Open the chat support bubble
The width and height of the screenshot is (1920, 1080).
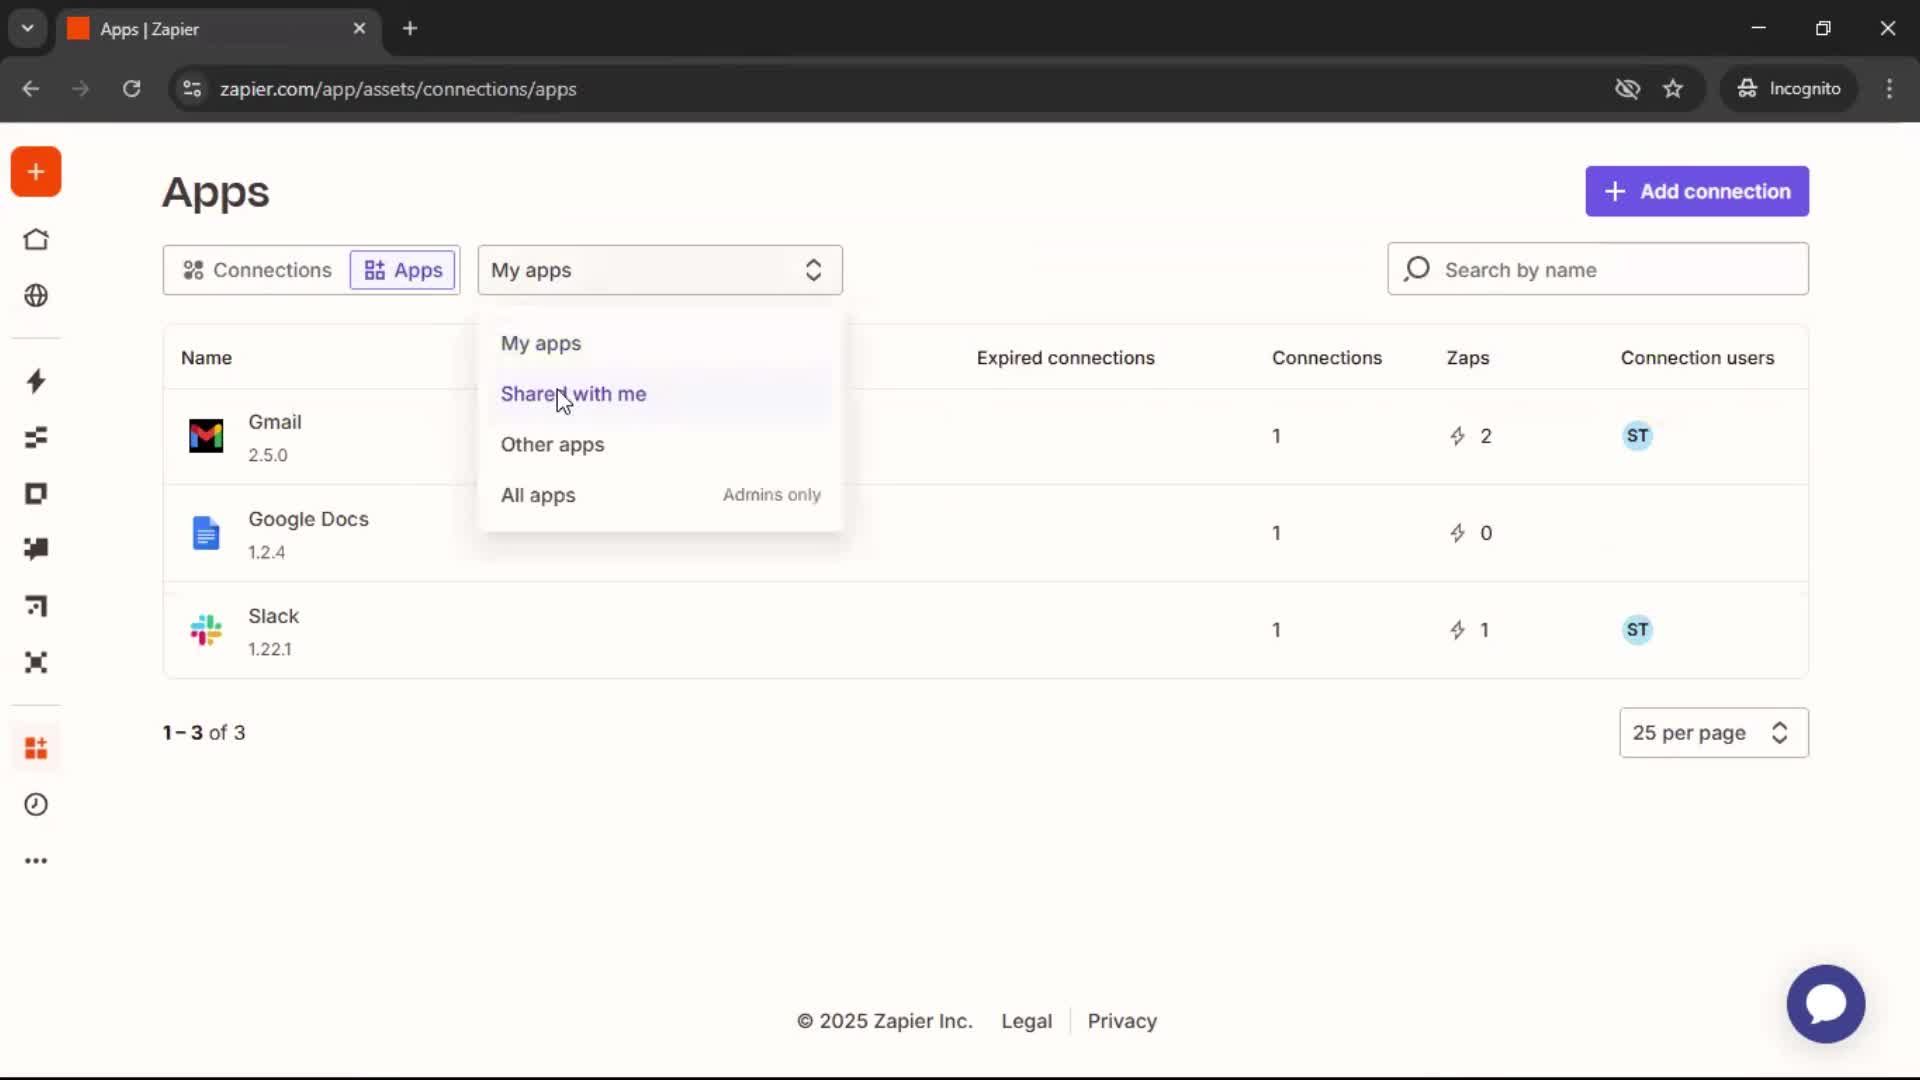[1825, 1004]
